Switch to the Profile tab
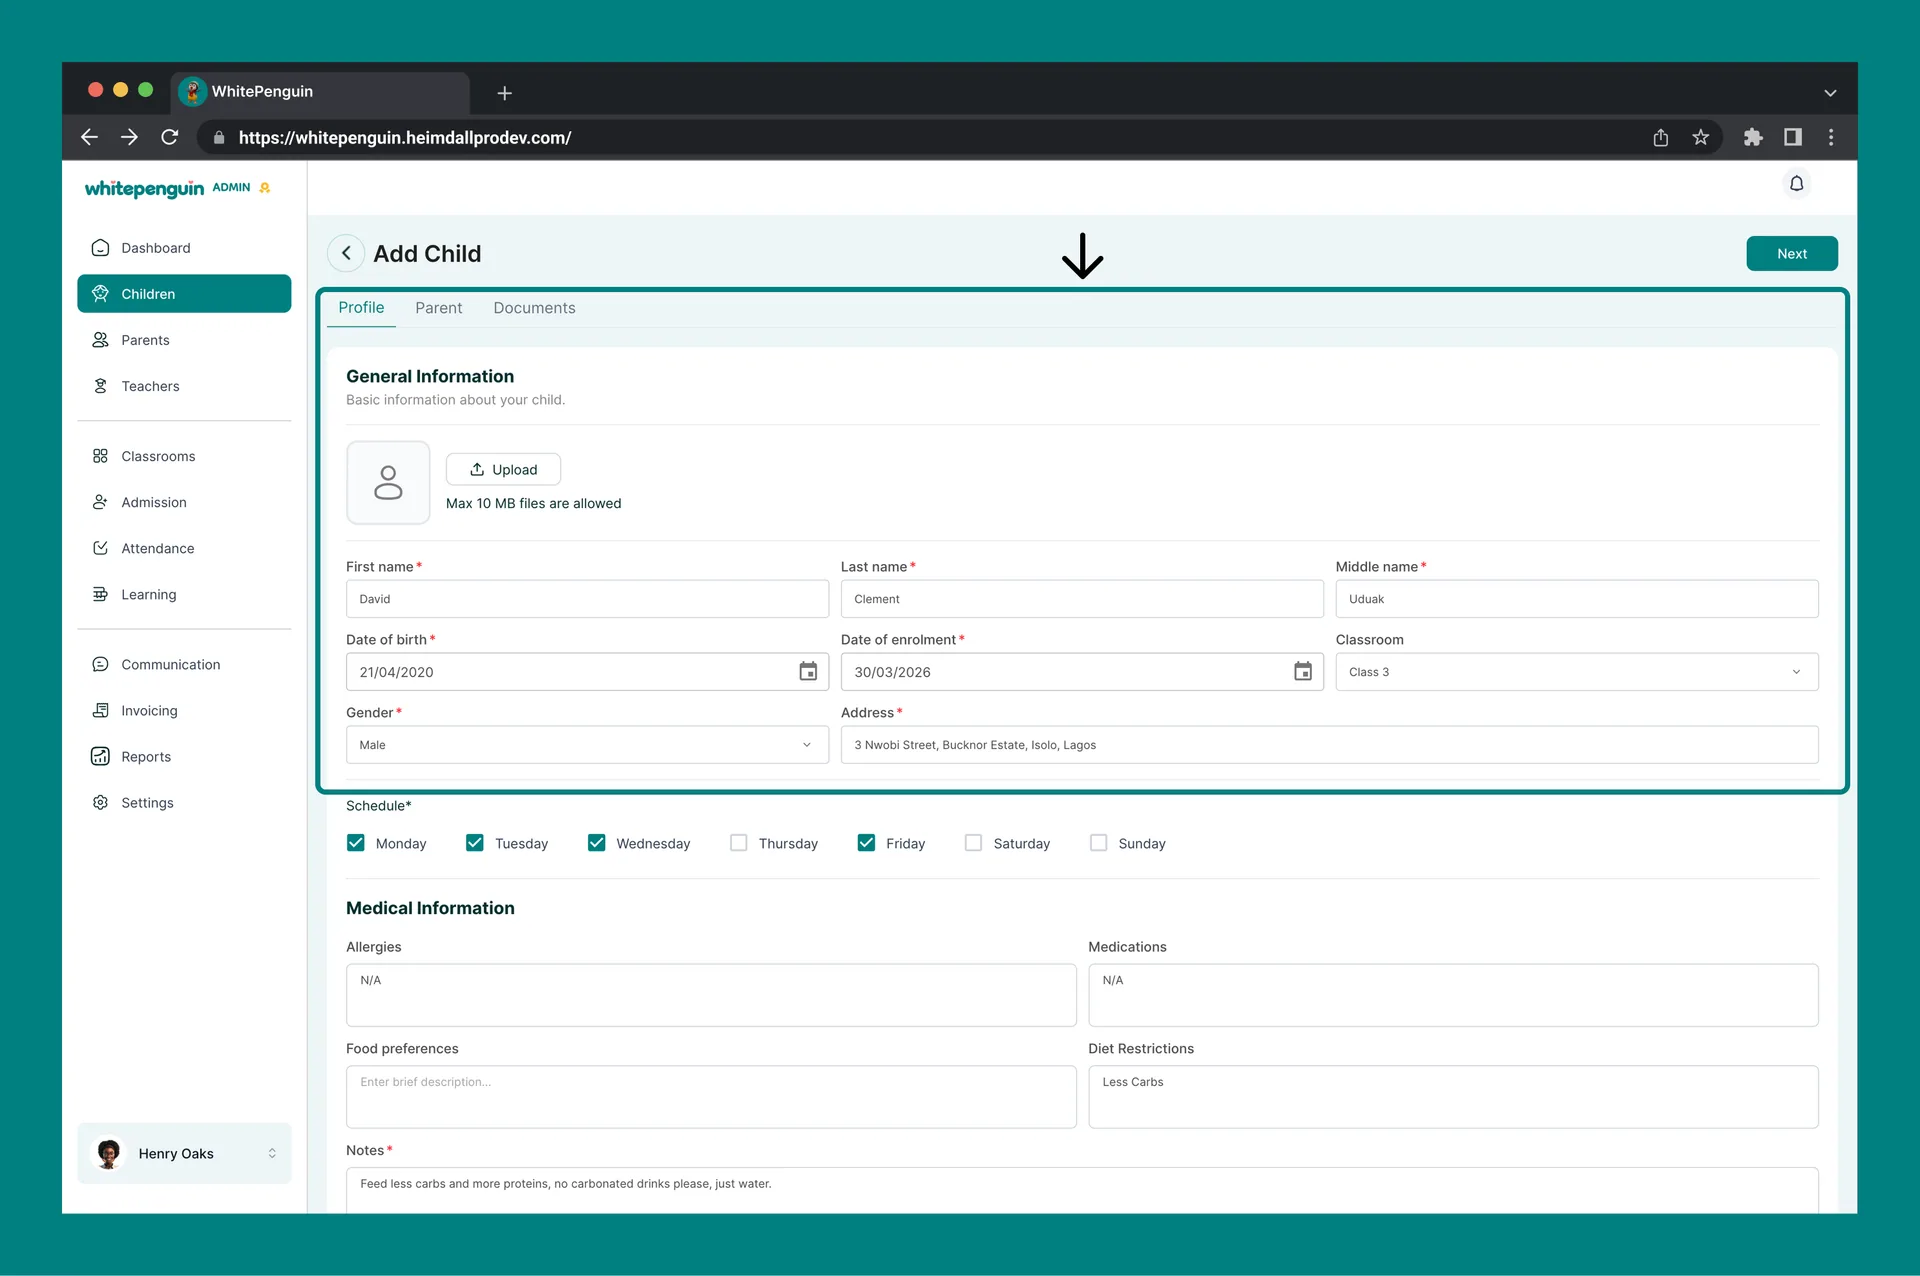This screenshot has width=1920, height=1276. pyautogui.click(x=361, y=308)
